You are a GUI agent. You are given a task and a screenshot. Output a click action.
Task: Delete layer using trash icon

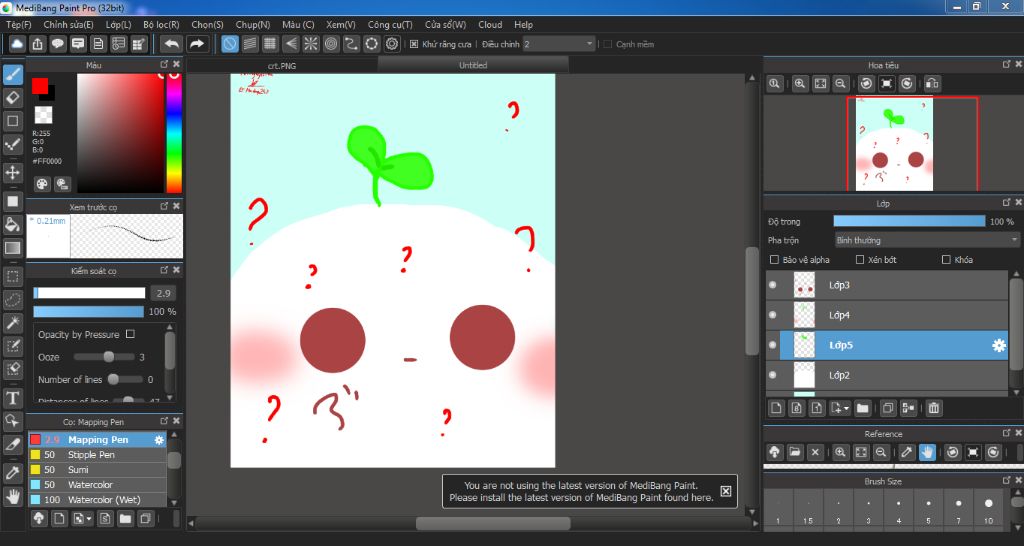pos(934,408)
